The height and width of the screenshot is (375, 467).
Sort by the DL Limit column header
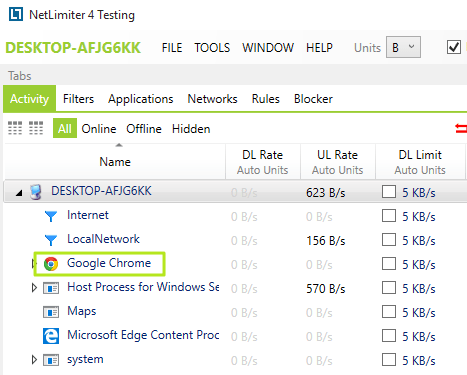(x=420, y=162)
